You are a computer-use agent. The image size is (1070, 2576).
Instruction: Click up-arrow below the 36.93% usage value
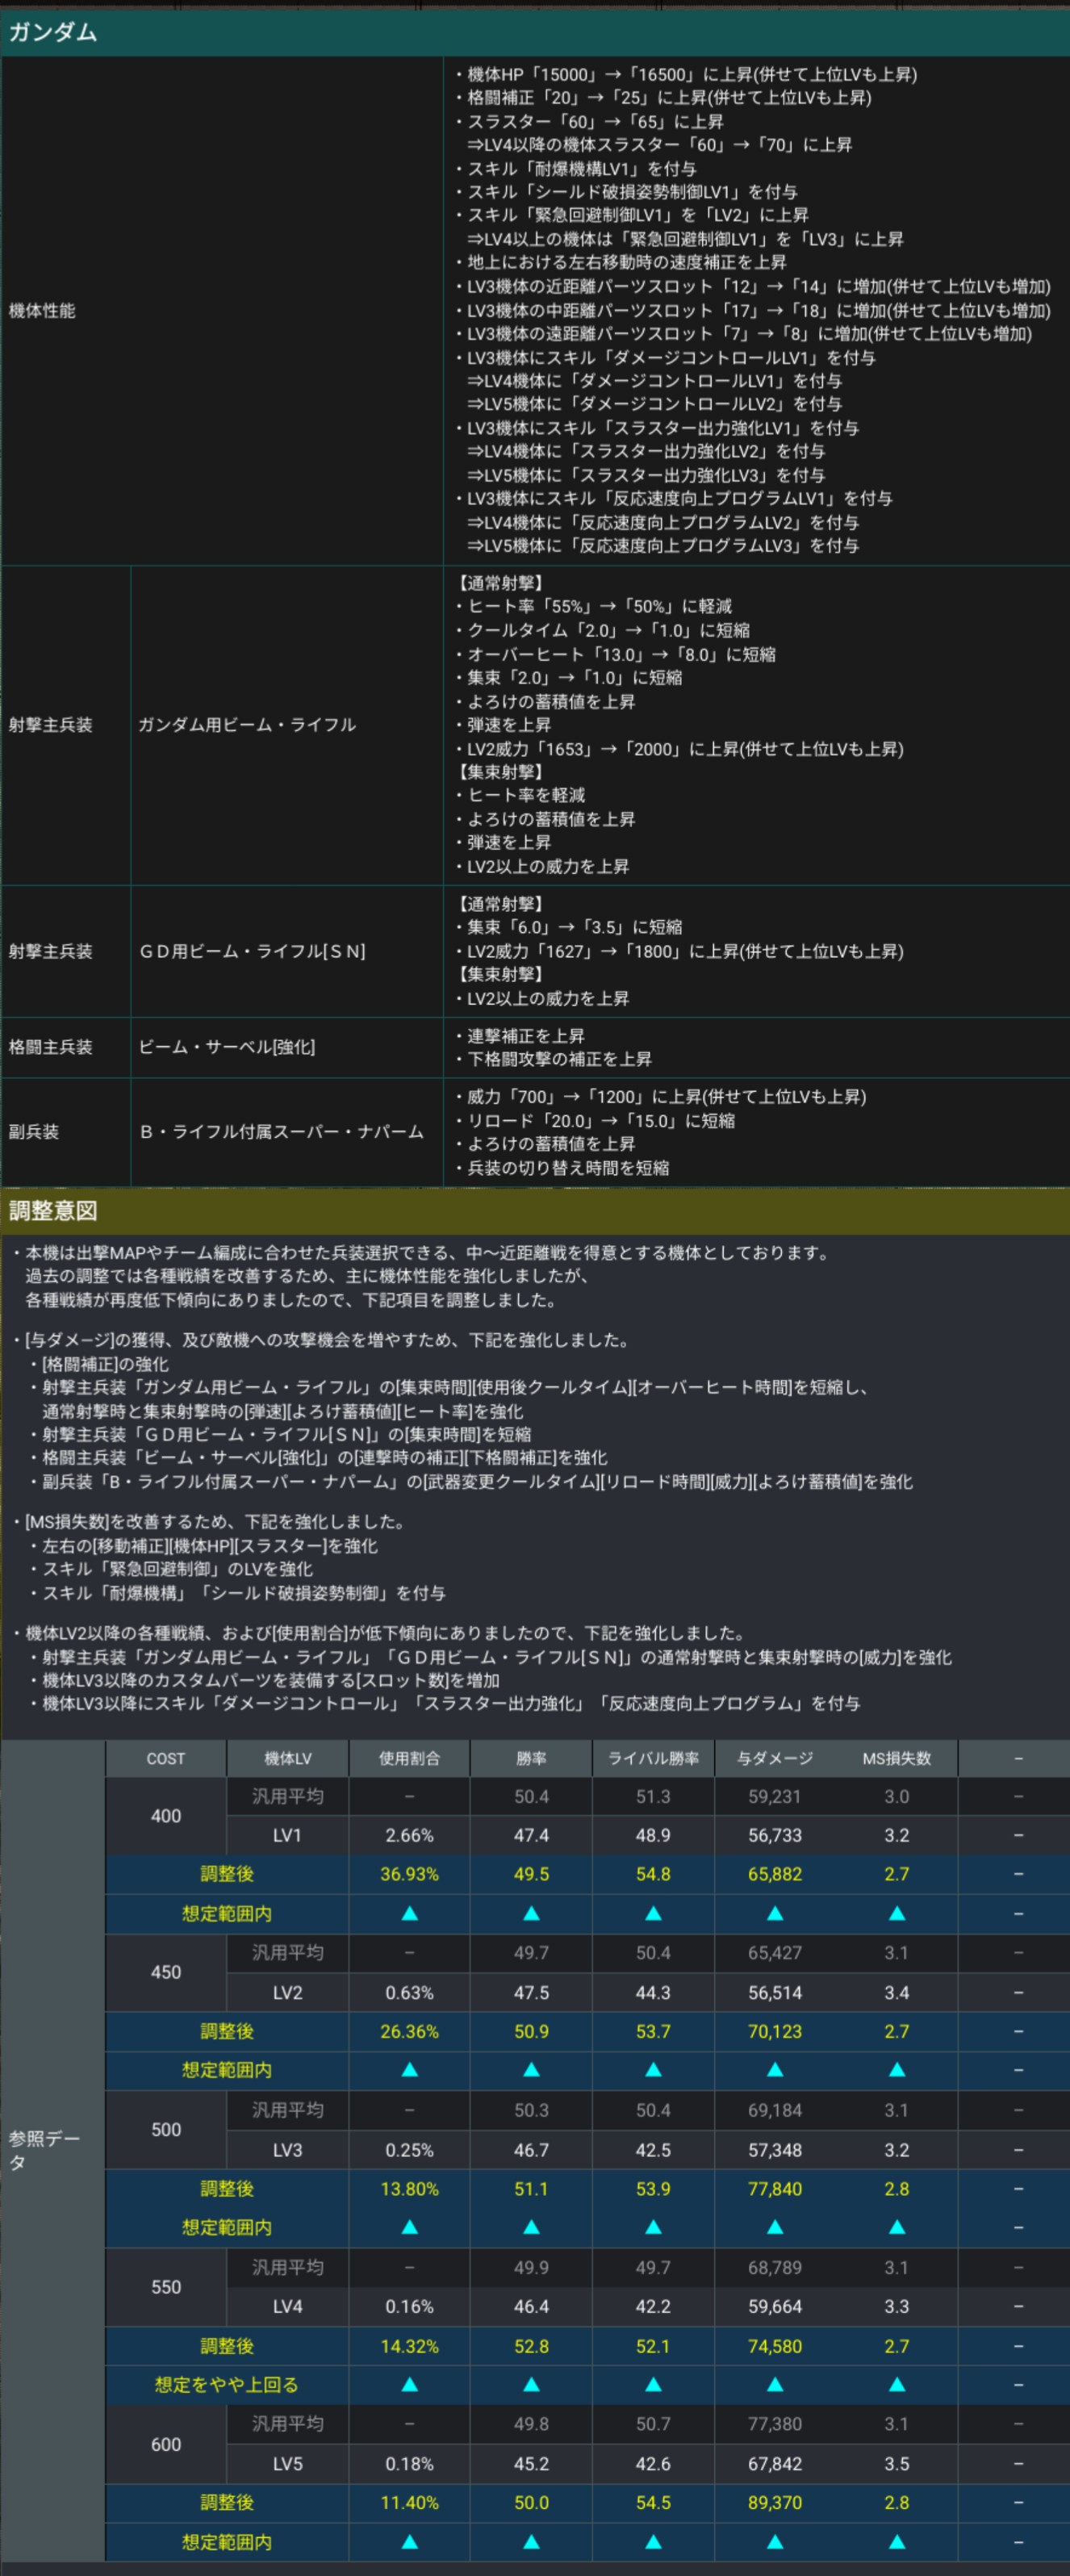point(410,1914)
